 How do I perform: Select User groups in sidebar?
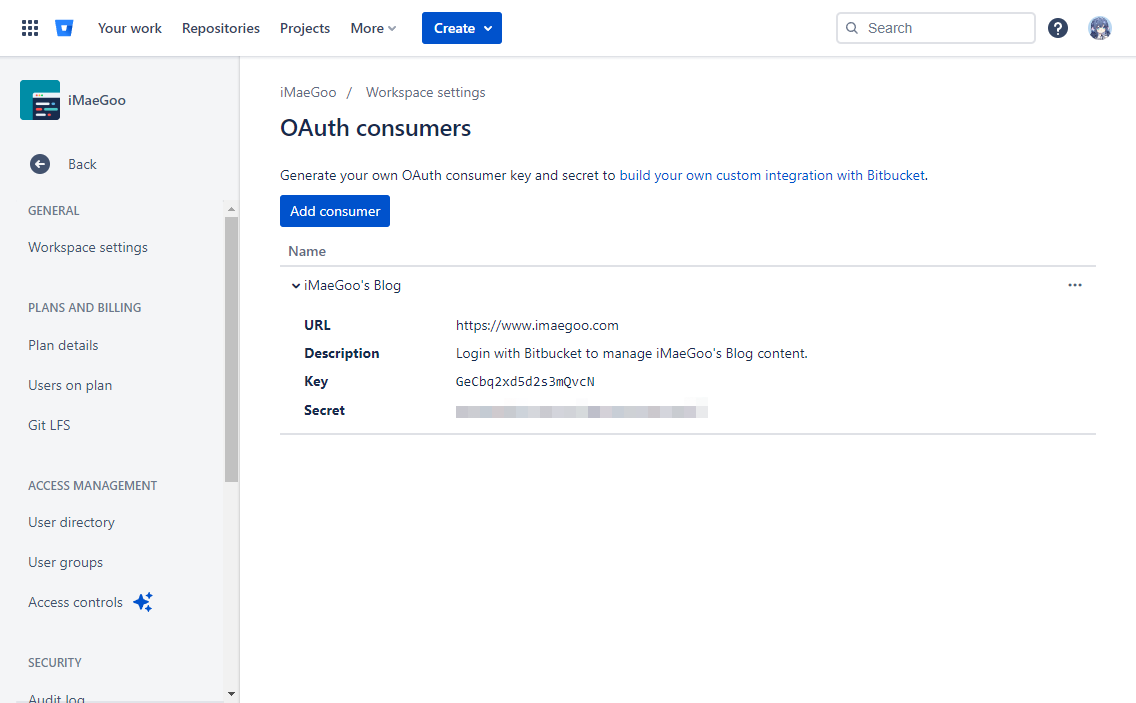coord(65,562)
